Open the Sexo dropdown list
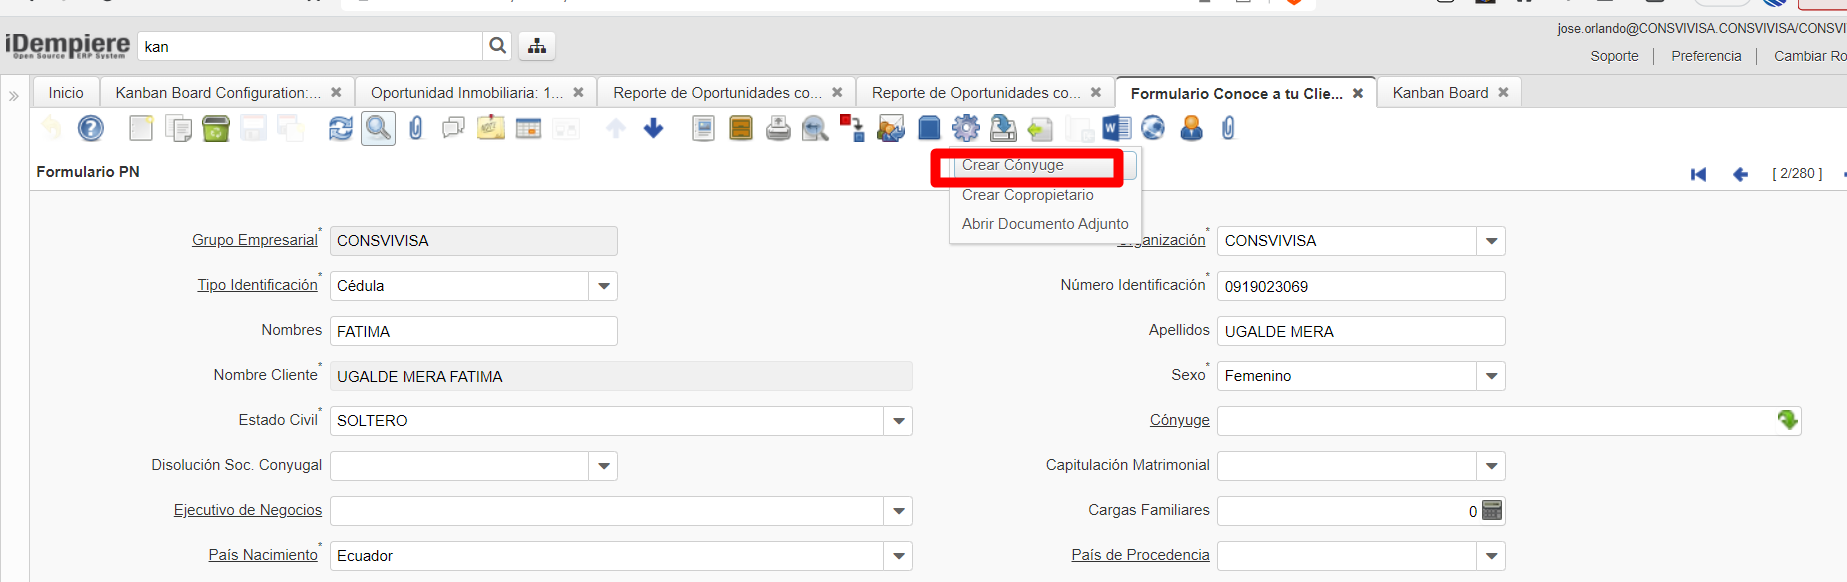1847x582 pixels. pos(1491,376)
